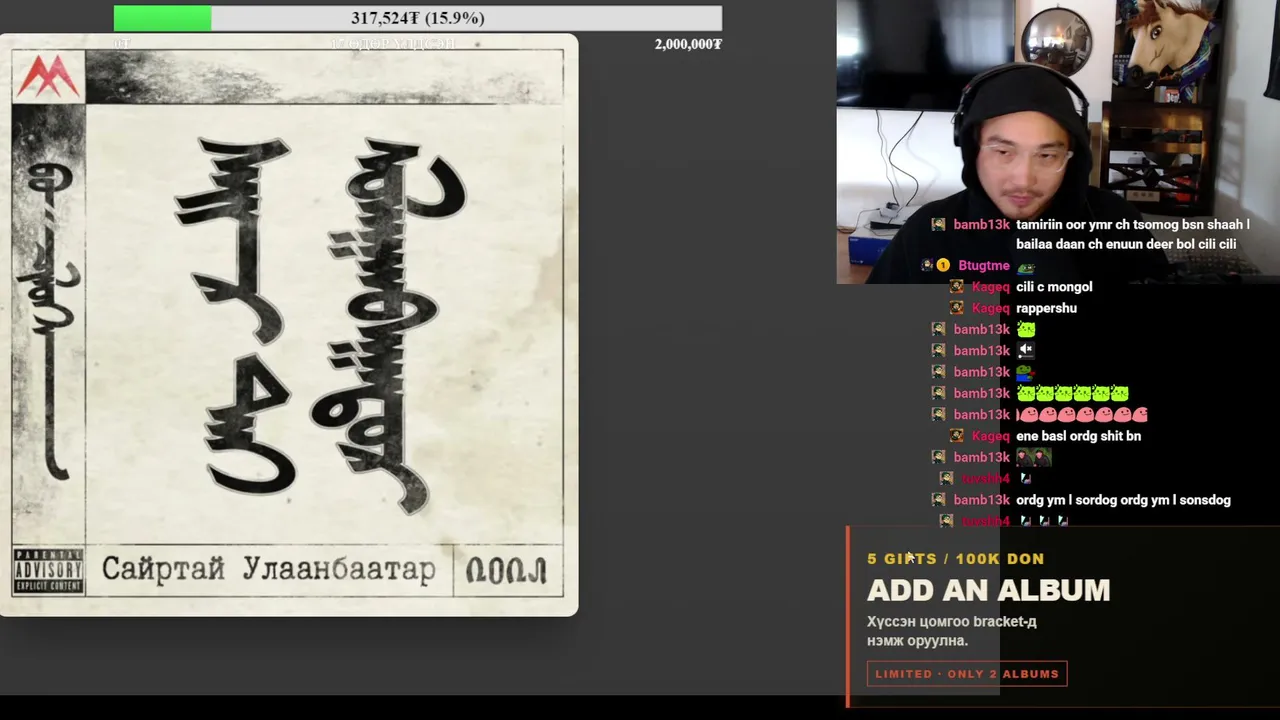Click the numbered badge beside Btugtme
Screen dimensions: 1280x720
click(x=942, y=266)
